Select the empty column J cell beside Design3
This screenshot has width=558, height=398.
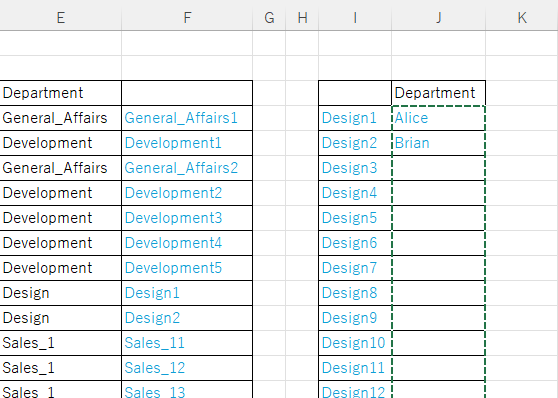point(438,168)
